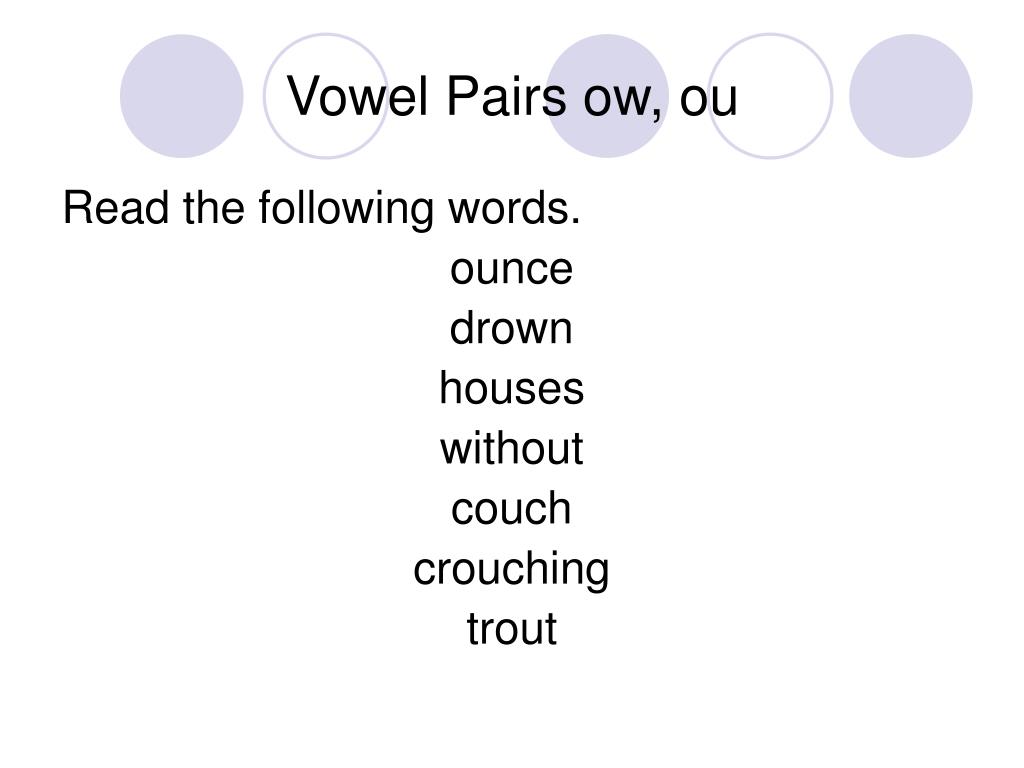The height and width of the screenshot is (768, 1024).
Task: Click the filled circle behind 'Pairs ow'
Action: coord(607,96)
